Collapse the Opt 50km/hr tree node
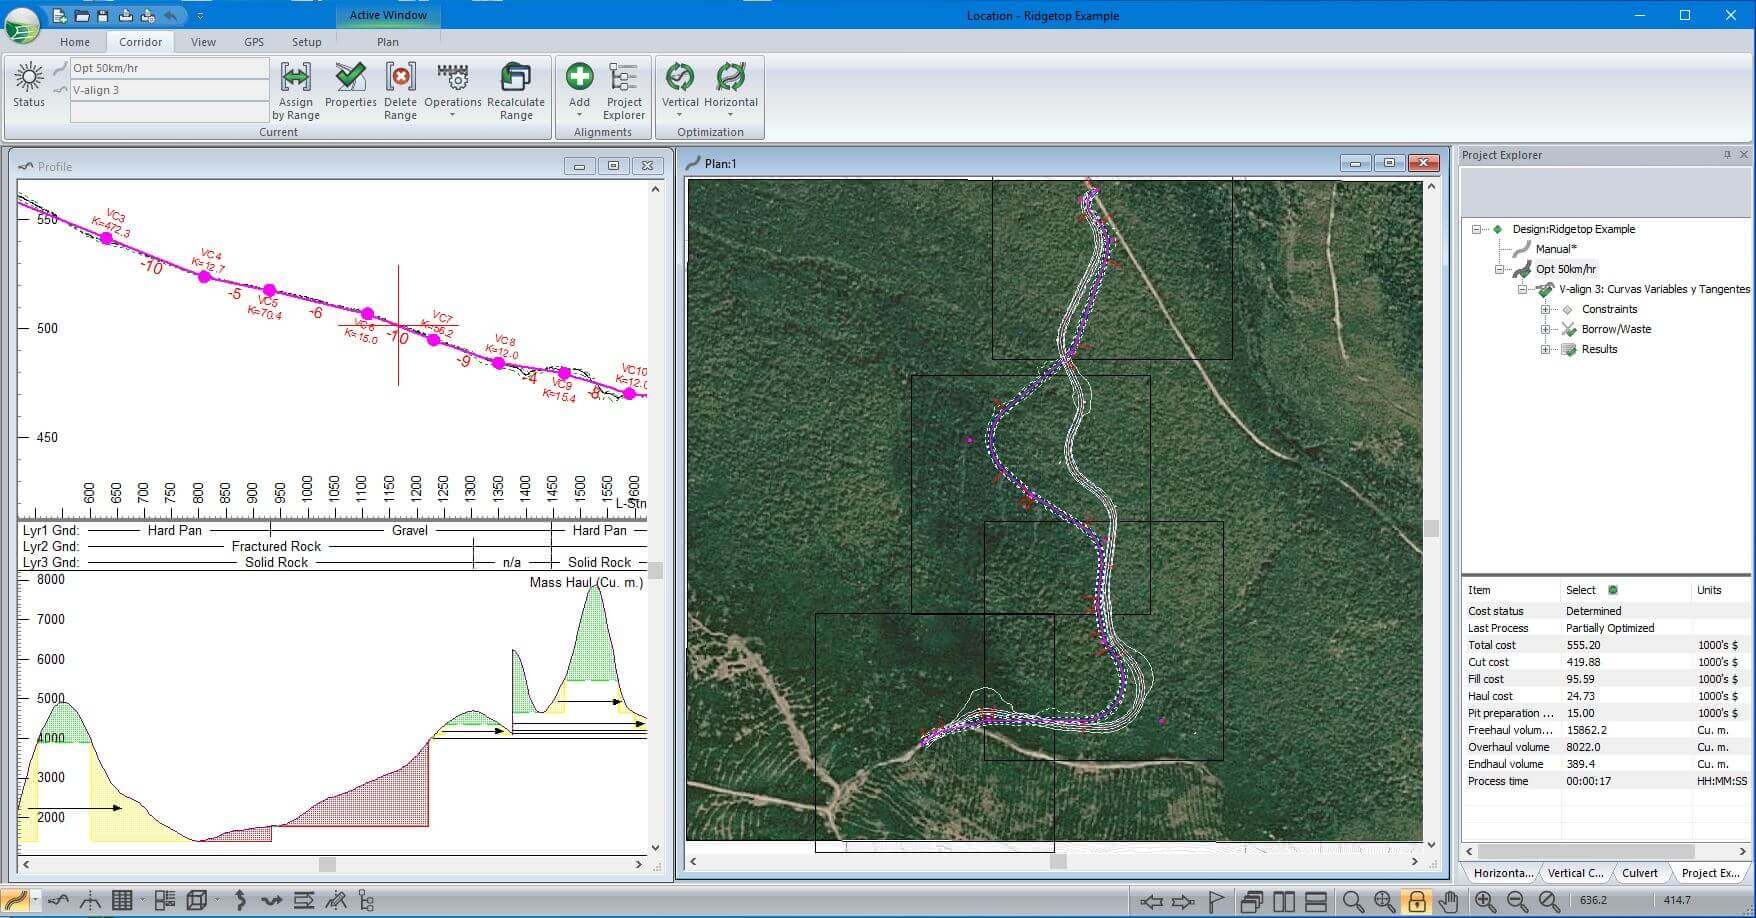Image resolution: width=1756 pixels, height=918 pixels. 1499,269
